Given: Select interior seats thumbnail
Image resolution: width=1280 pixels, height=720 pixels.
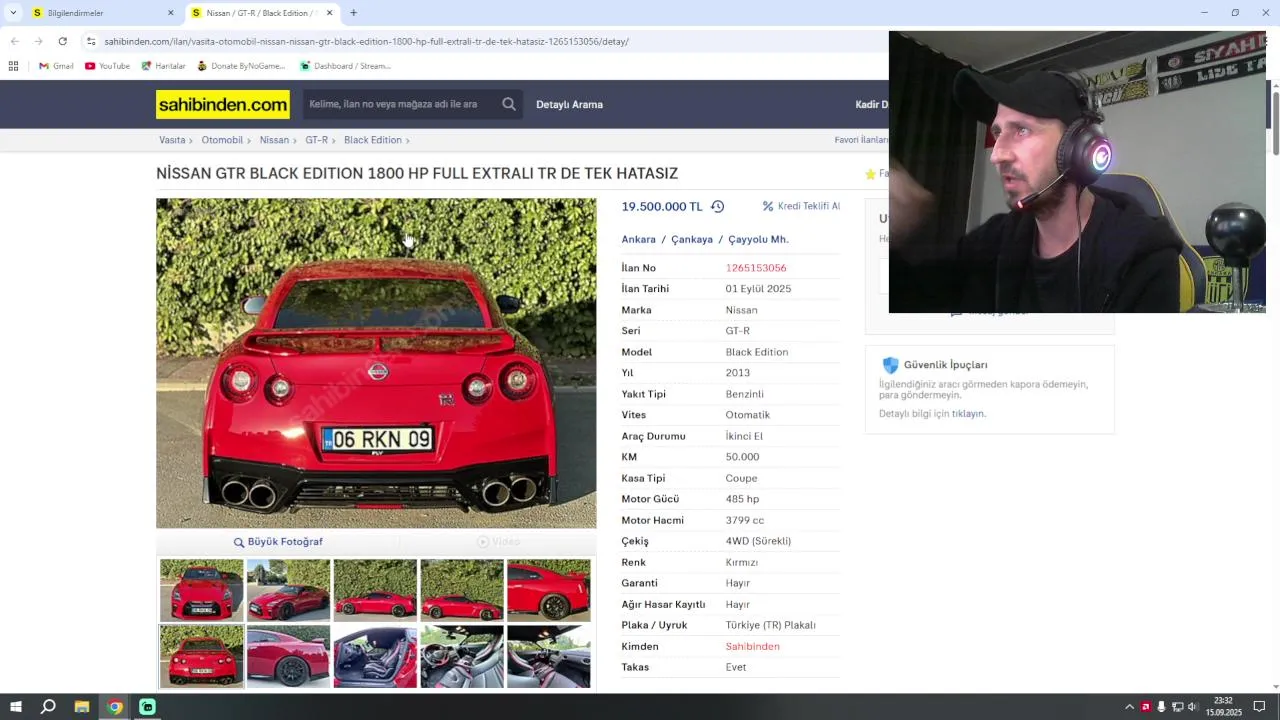Looking at the screenshot, I should tap(375, 656).
